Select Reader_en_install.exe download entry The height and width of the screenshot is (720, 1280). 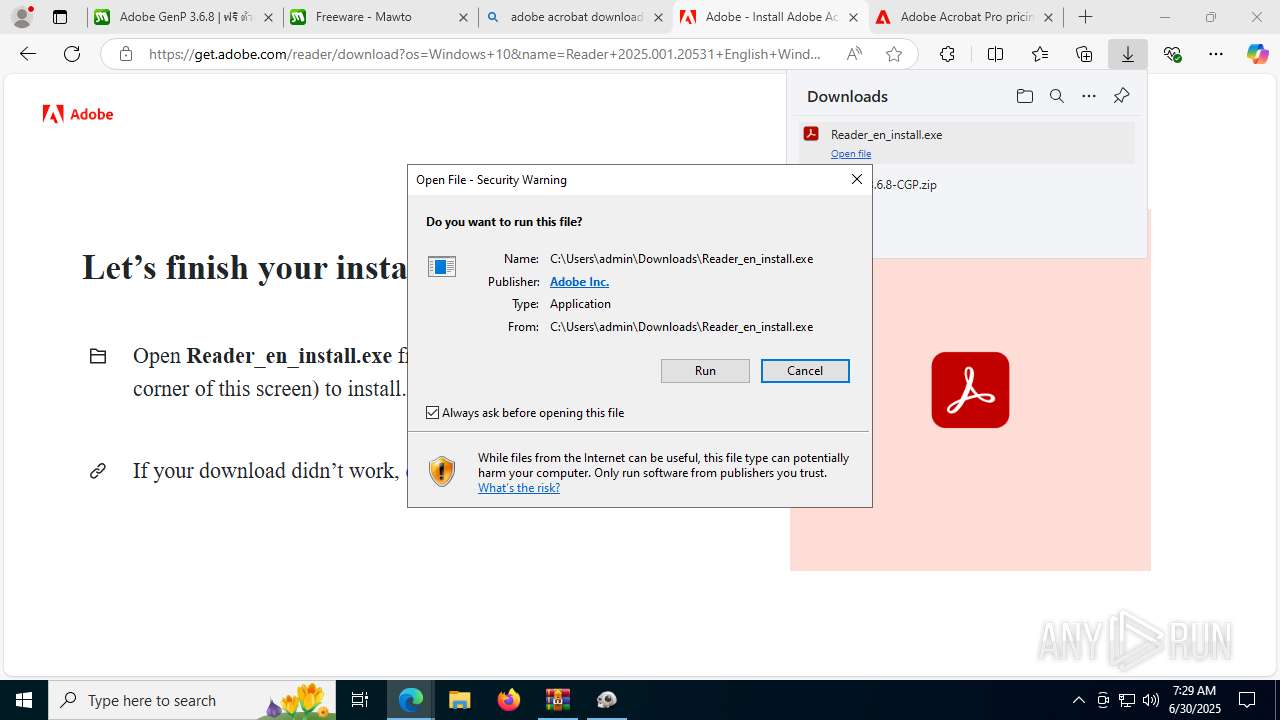[x=968, y=143]
